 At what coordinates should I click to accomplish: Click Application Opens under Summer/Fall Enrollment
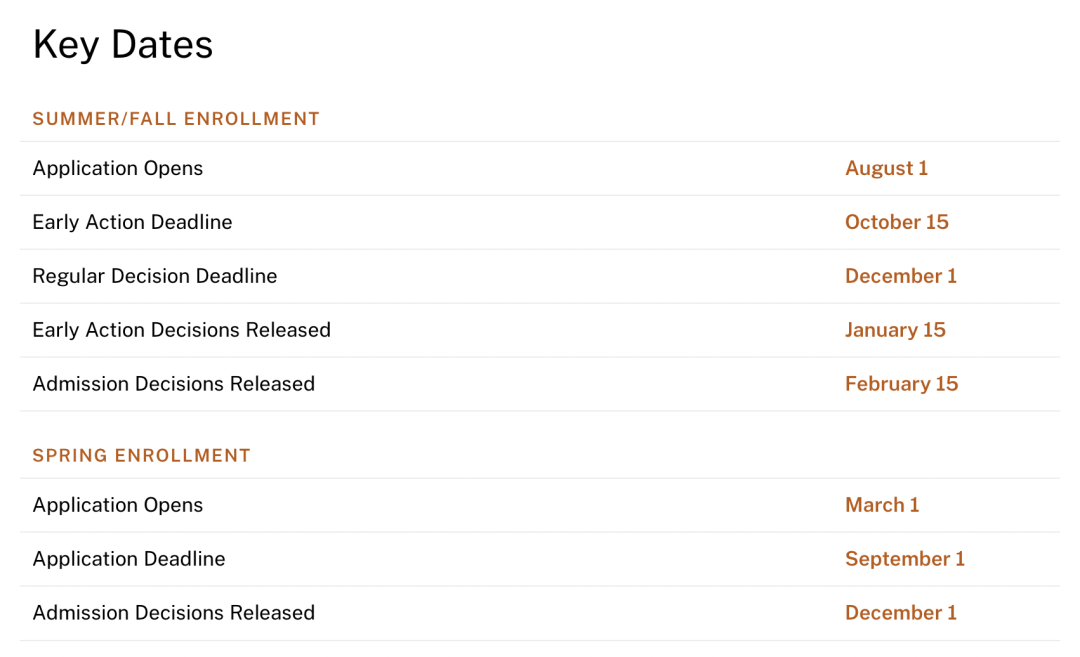point(118,169)
